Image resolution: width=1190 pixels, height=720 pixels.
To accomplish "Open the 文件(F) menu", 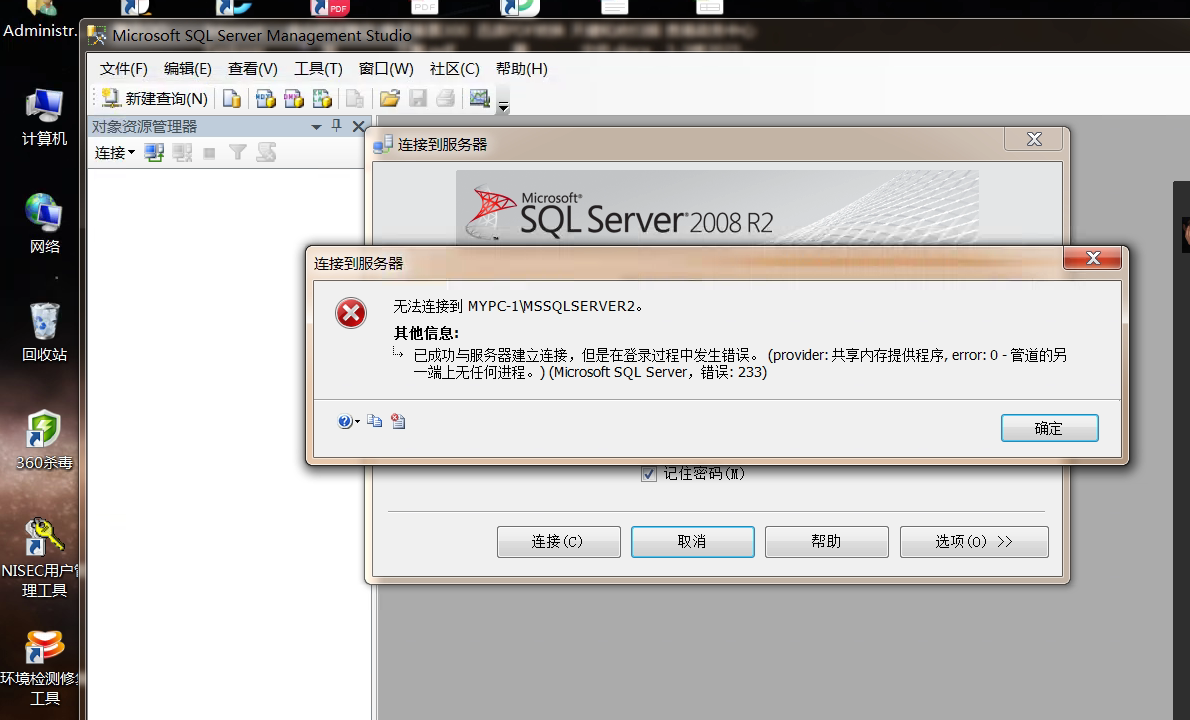I will (123, 69).
